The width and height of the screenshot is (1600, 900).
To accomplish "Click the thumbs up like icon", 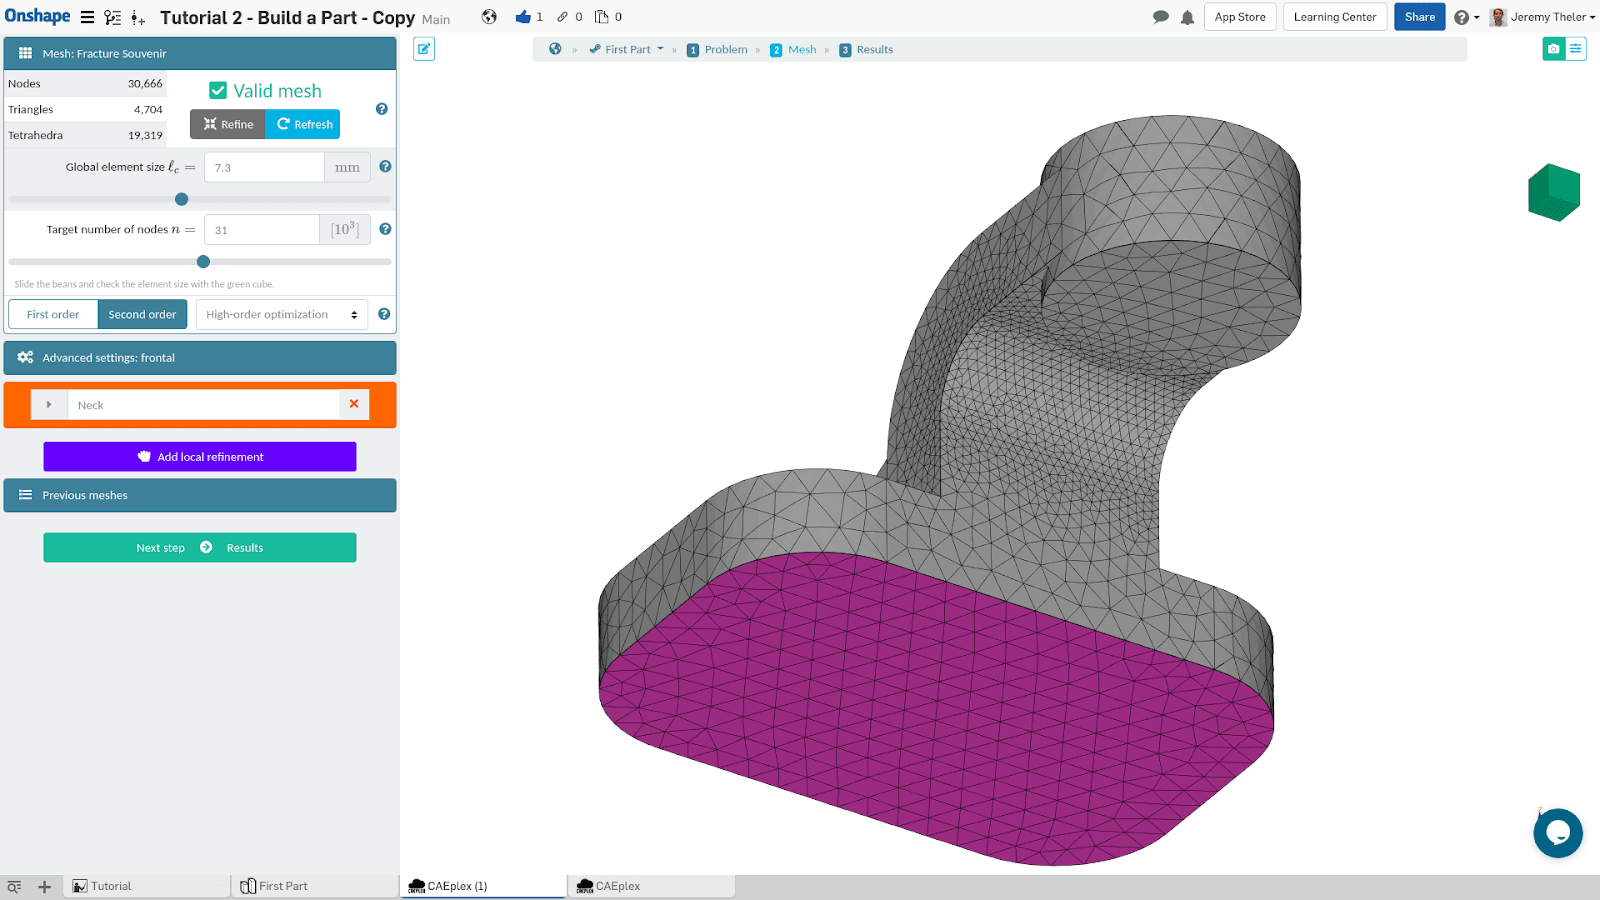I will tap(523, 17).
